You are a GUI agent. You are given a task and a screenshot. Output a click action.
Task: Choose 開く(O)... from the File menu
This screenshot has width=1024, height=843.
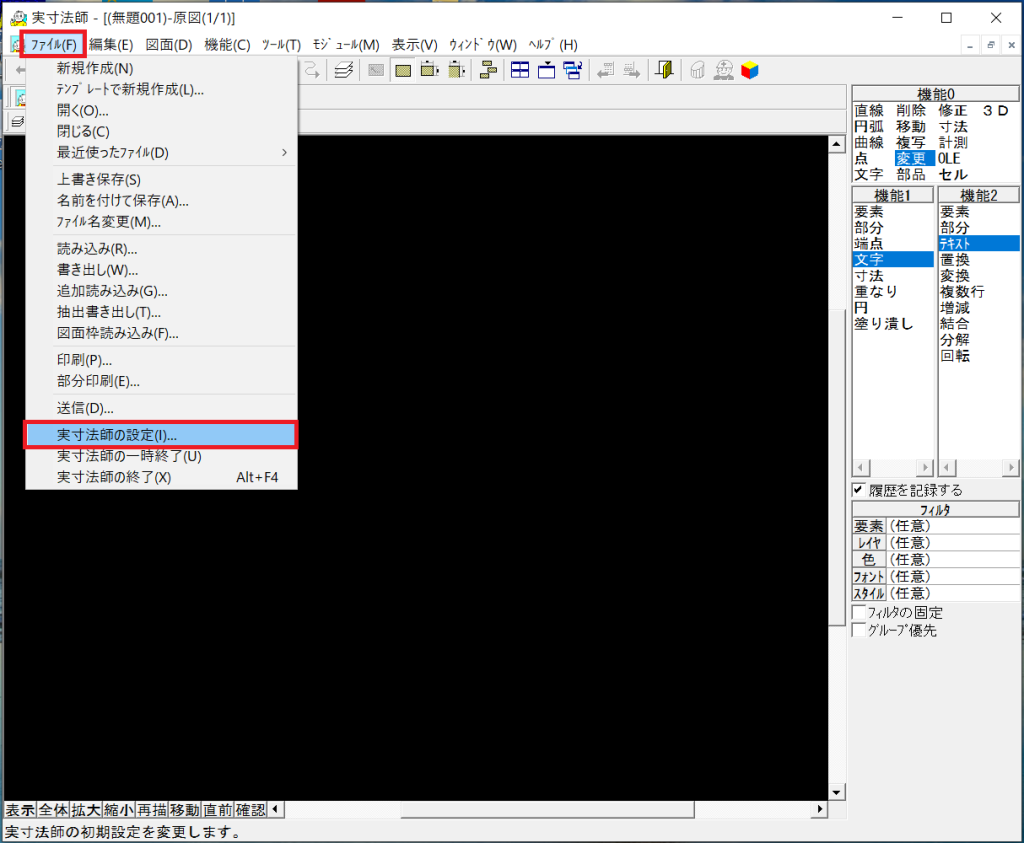coord(161,111)
